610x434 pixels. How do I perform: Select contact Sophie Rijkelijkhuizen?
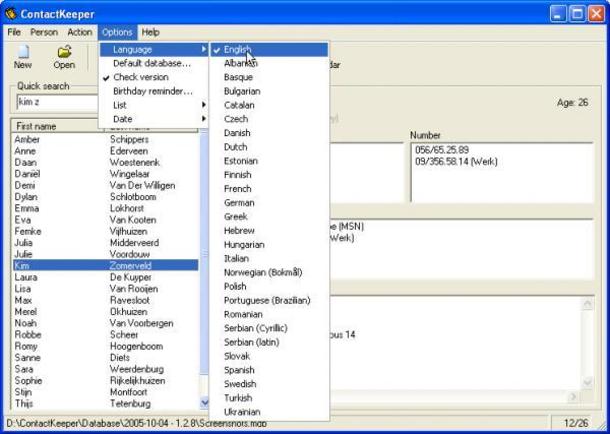[106, 381]
